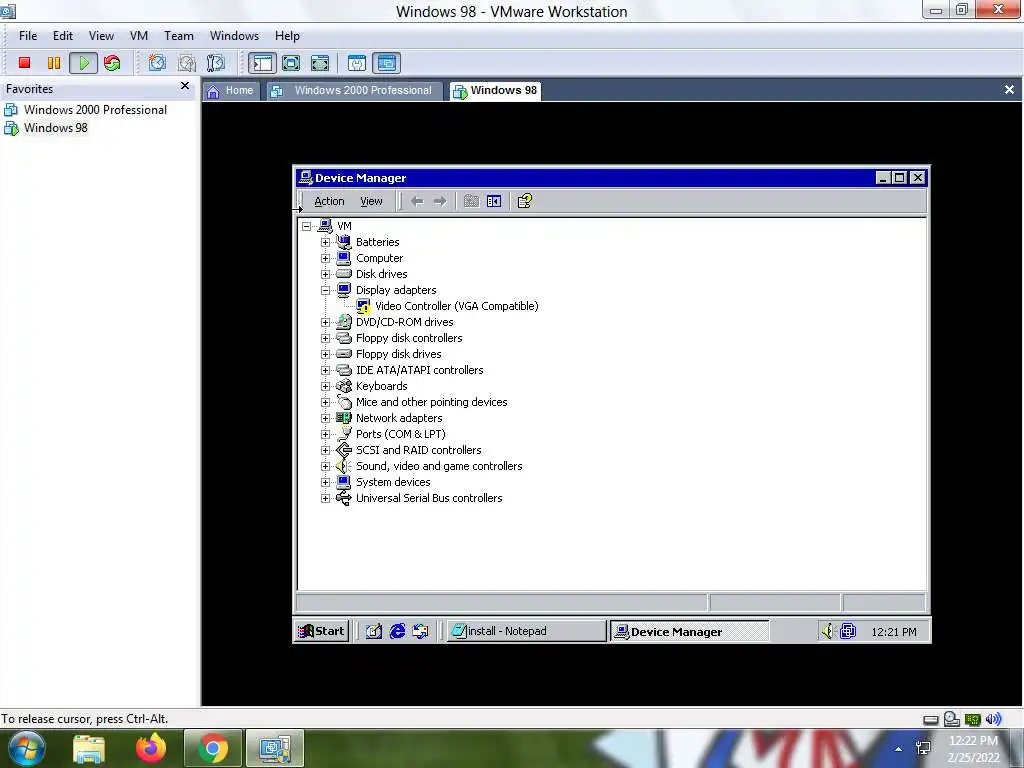Click the summary view icon in the VMware toolbar

[357, 63]
